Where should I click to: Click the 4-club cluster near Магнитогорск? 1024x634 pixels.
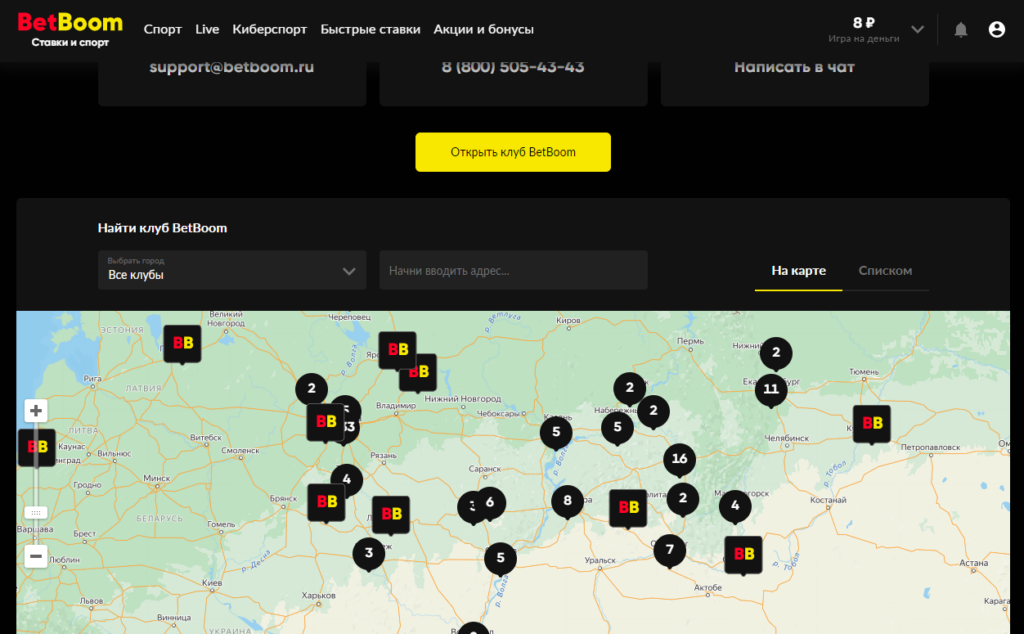click(x=735, y=505)
